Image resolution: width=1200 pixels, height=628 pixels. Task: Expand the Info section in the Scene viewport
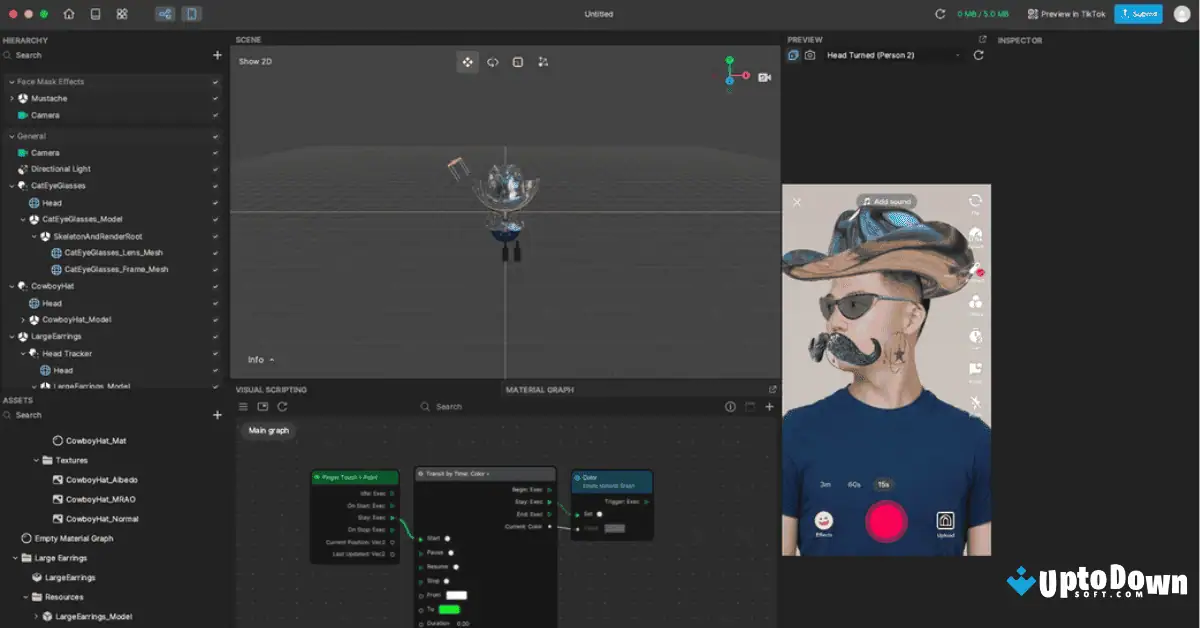click(262, 360)
